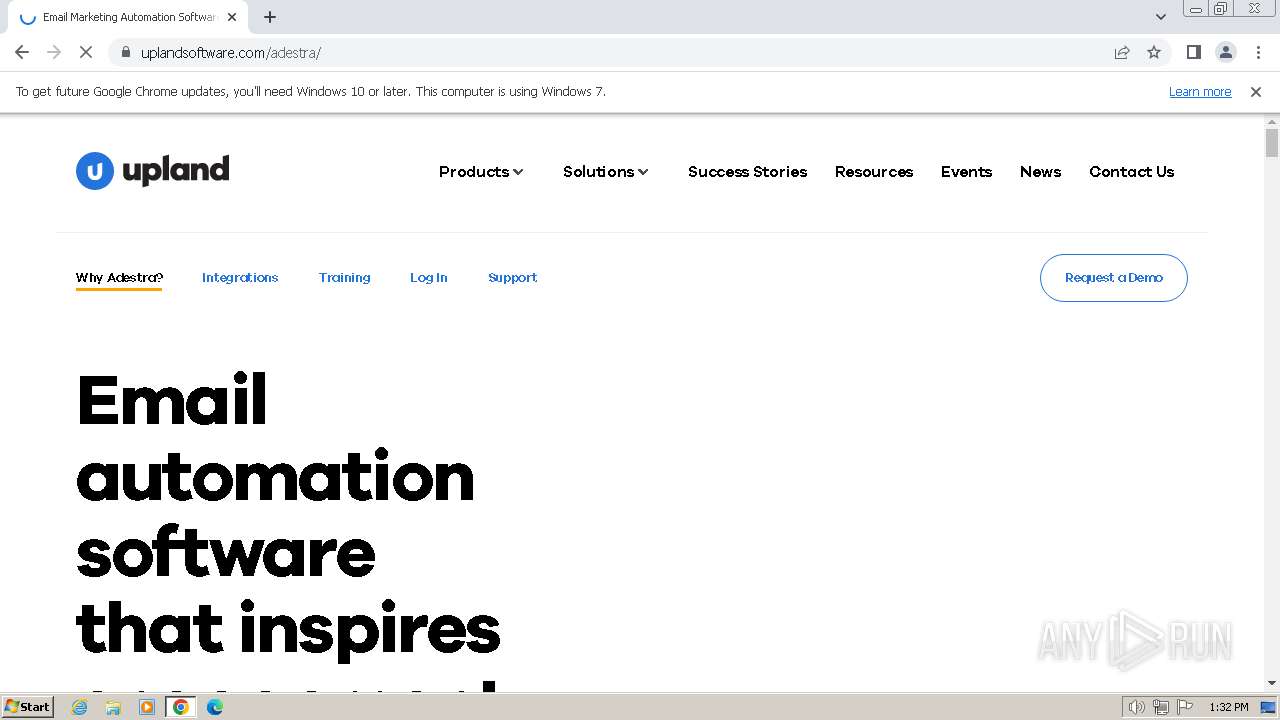The height and width of the screenshot is (720, 1280).
Task: Open Contact Us page
Action: tap(1131, 172)
